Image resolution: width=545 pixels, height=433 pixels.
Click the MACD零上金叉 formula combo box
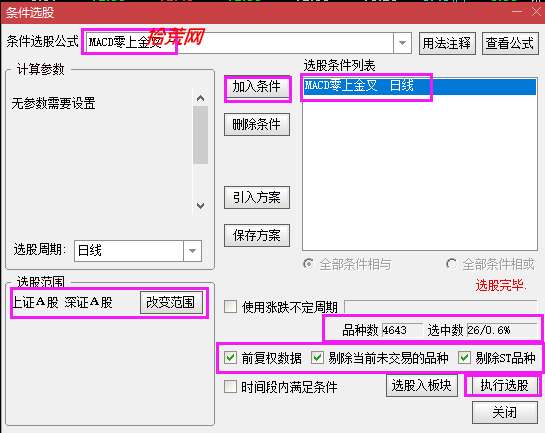[249, 43]
